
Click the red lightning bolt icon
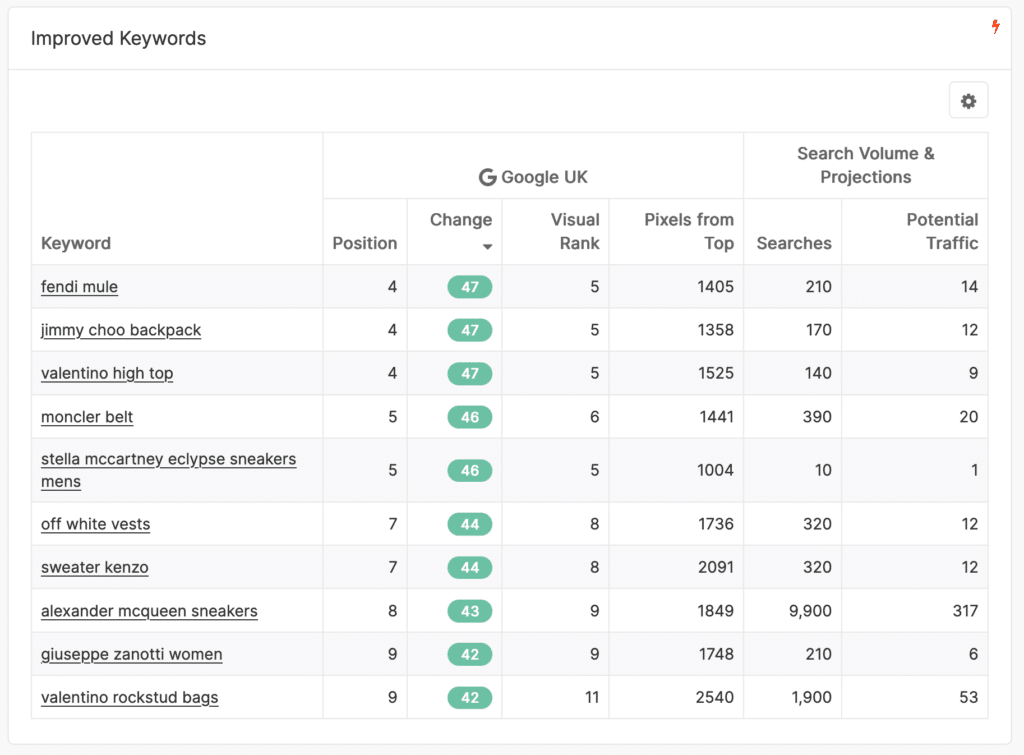[x=995, y=26]
